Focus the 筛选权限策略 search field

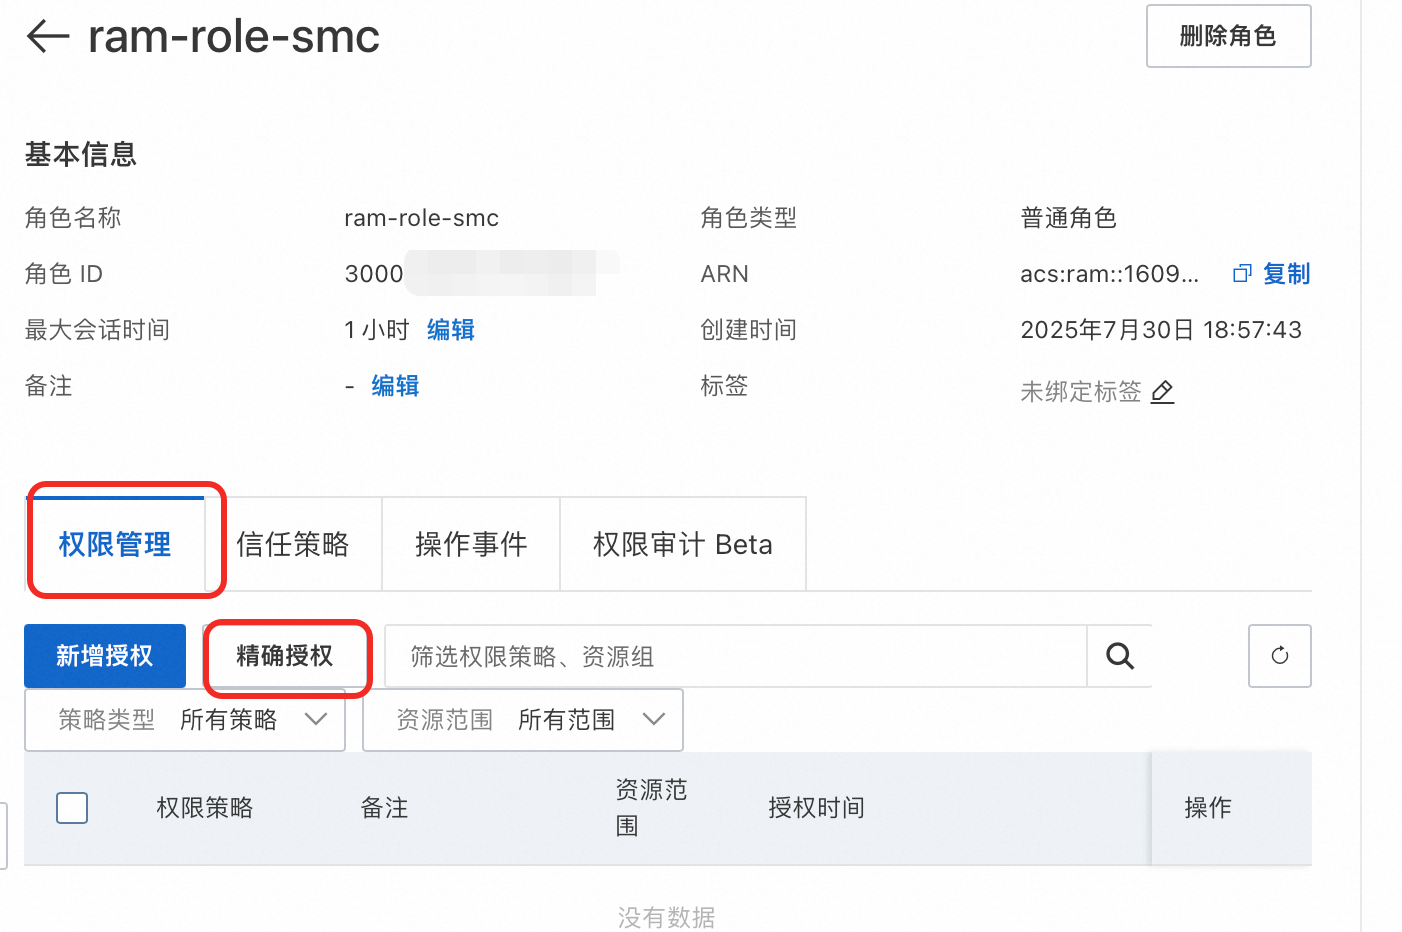(x=736, y=656)
